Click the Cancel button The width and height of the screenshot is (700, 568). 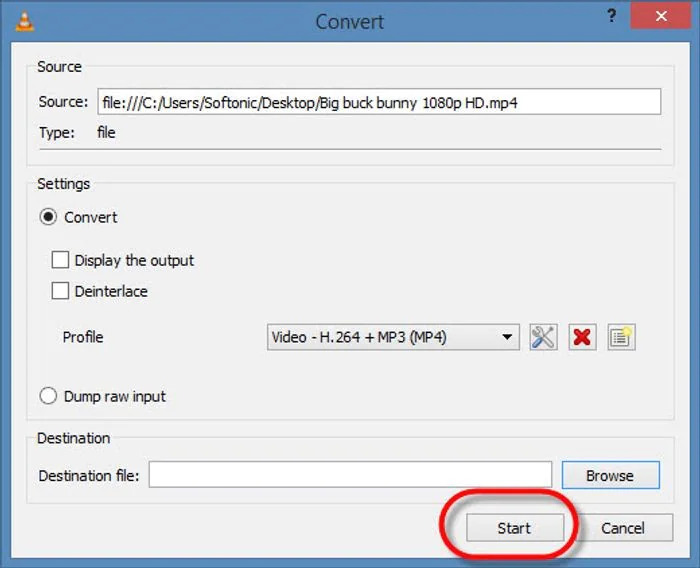coord(623,528)
